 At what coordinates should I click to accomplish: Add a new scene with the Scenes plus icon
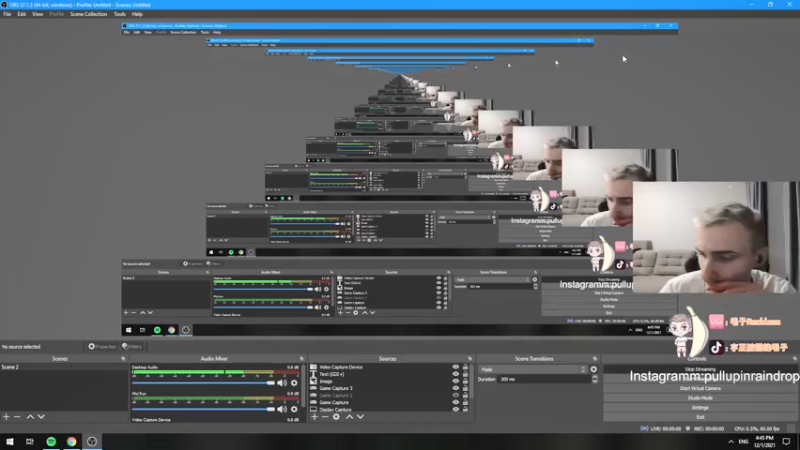tap(6, 417)
